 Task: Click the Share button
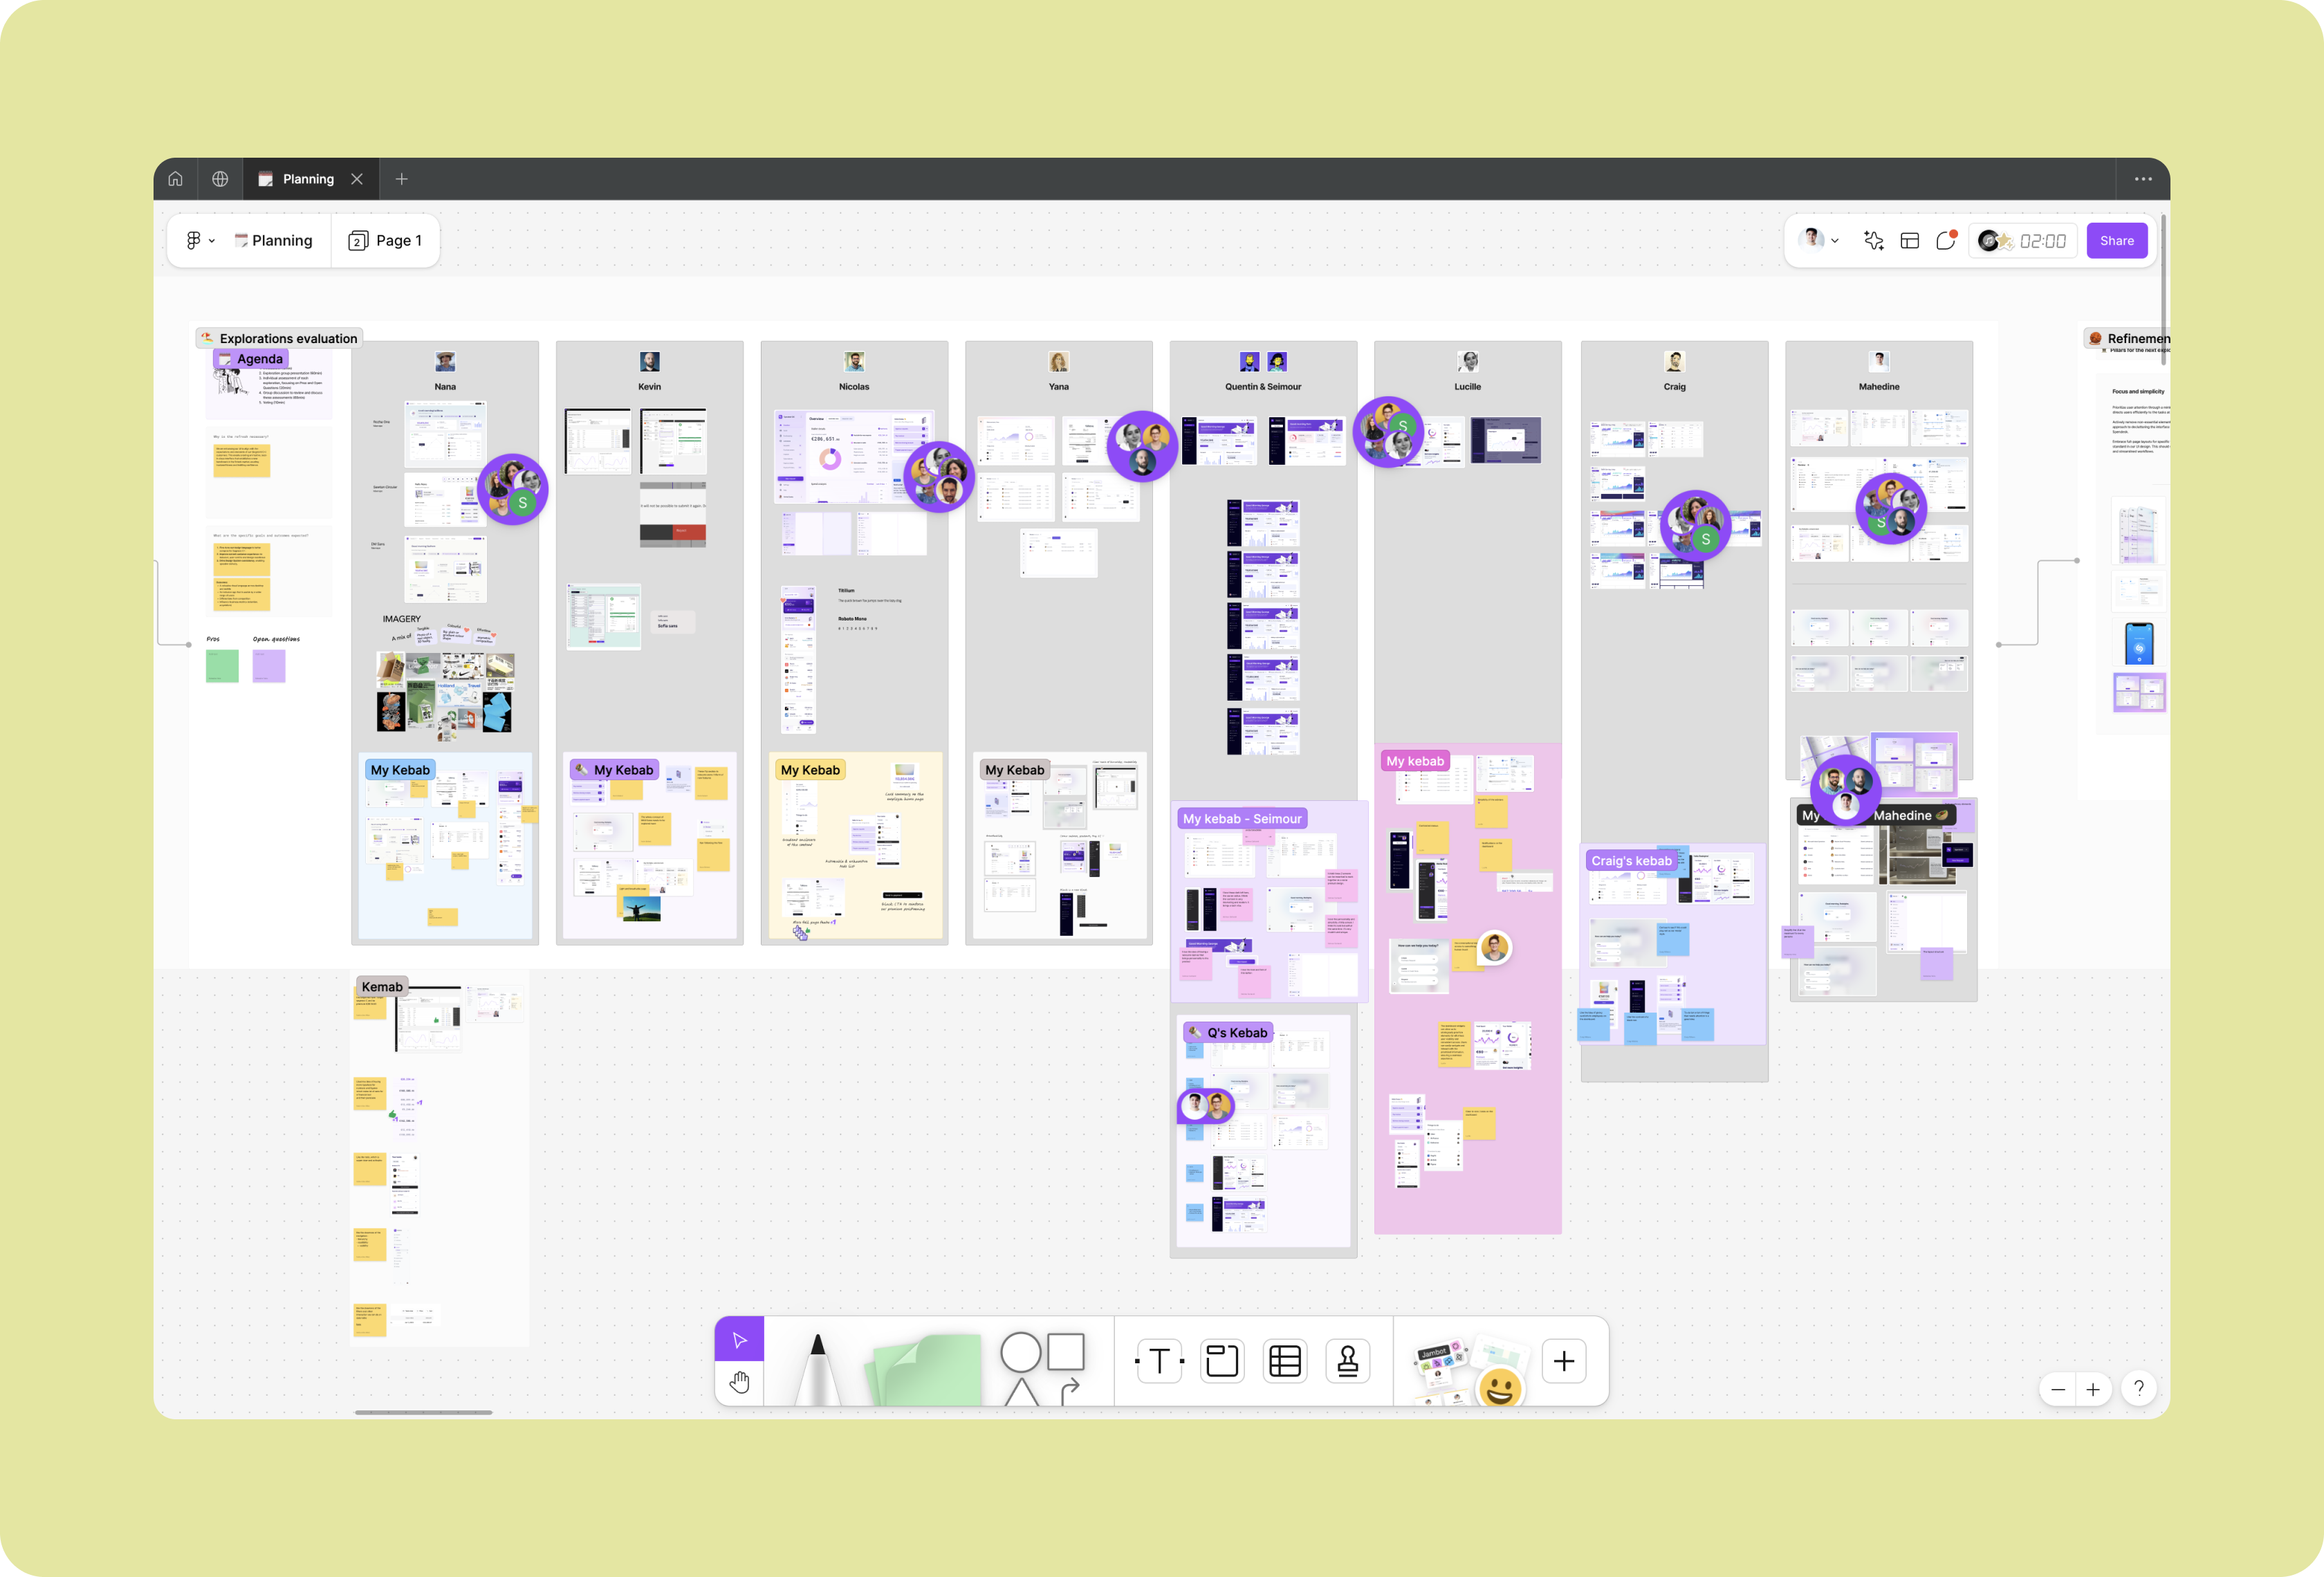[x=2116, y=241]
